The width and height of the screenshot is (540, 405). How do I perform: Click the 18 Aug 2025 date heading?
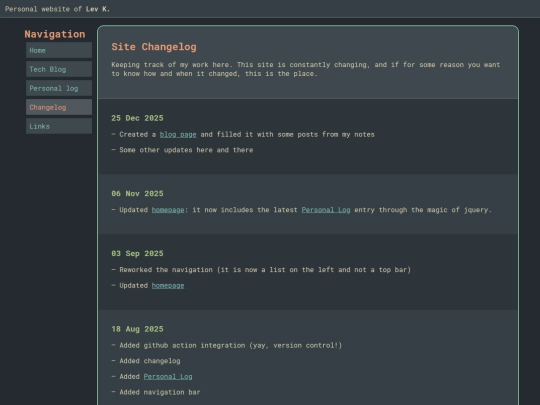pos(137,329)
